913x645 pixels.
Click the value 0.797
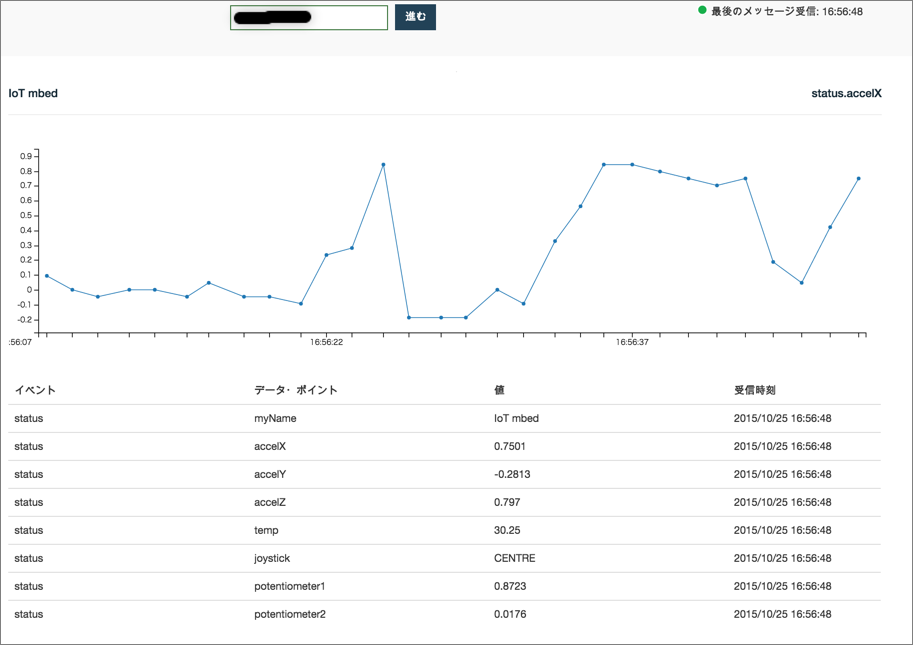coord(507,502)
